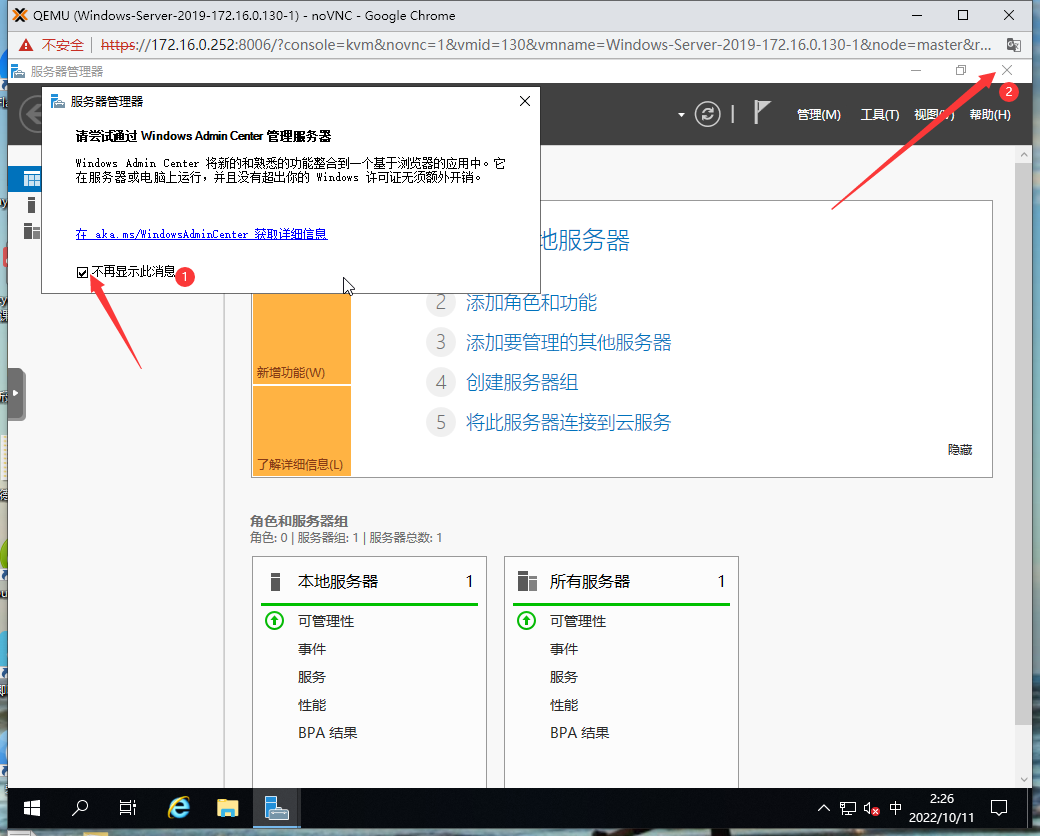Click green status icon in 所有服务器 tile
The image size is (1040, 836).
[527, 620]
